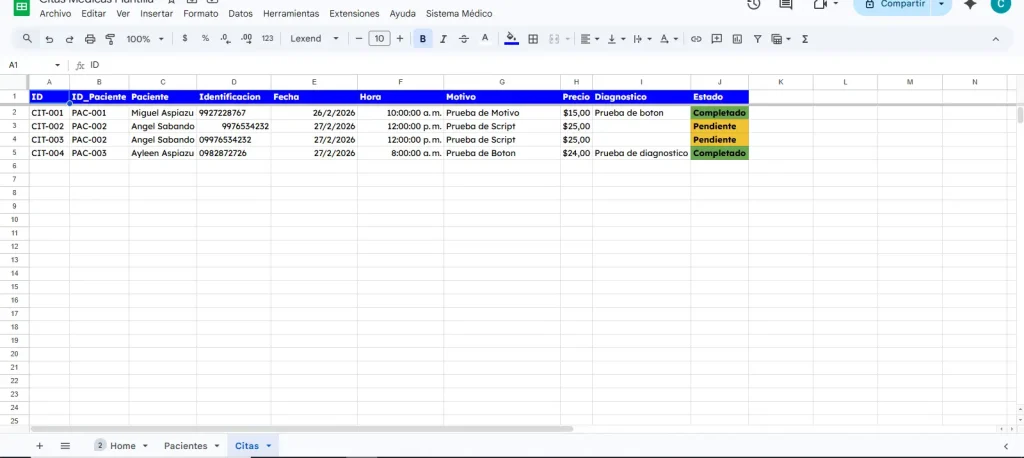This screenshot has width=1024, height=458.
Task: Open the text rotation dropdown
Action: pyautogui.click(x=669, y=39)
